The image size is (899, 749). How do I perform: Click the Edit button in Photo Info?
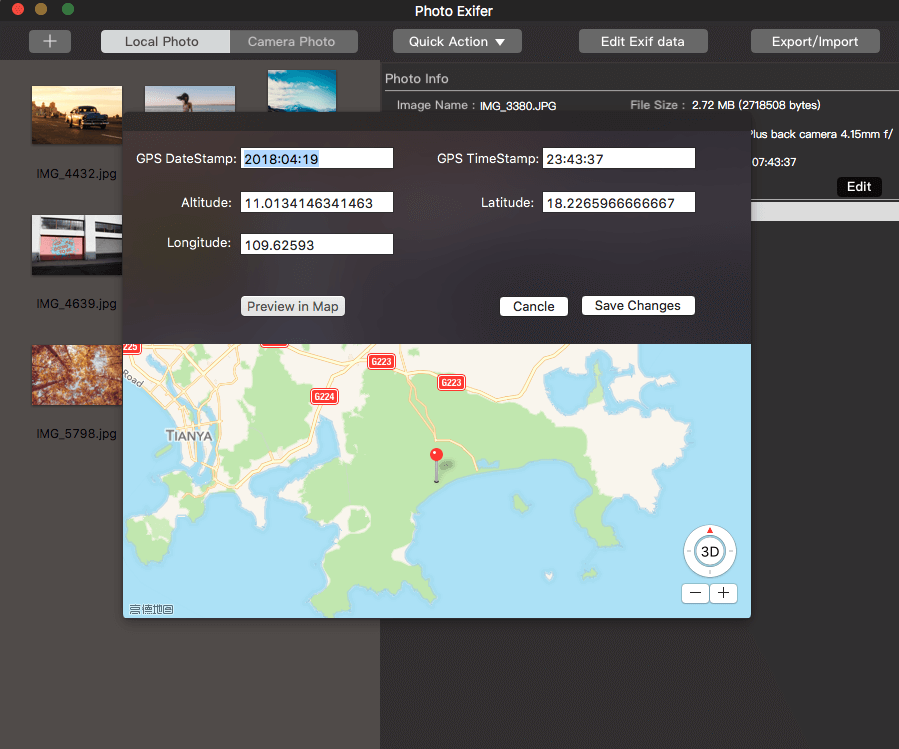coord(858,186)
